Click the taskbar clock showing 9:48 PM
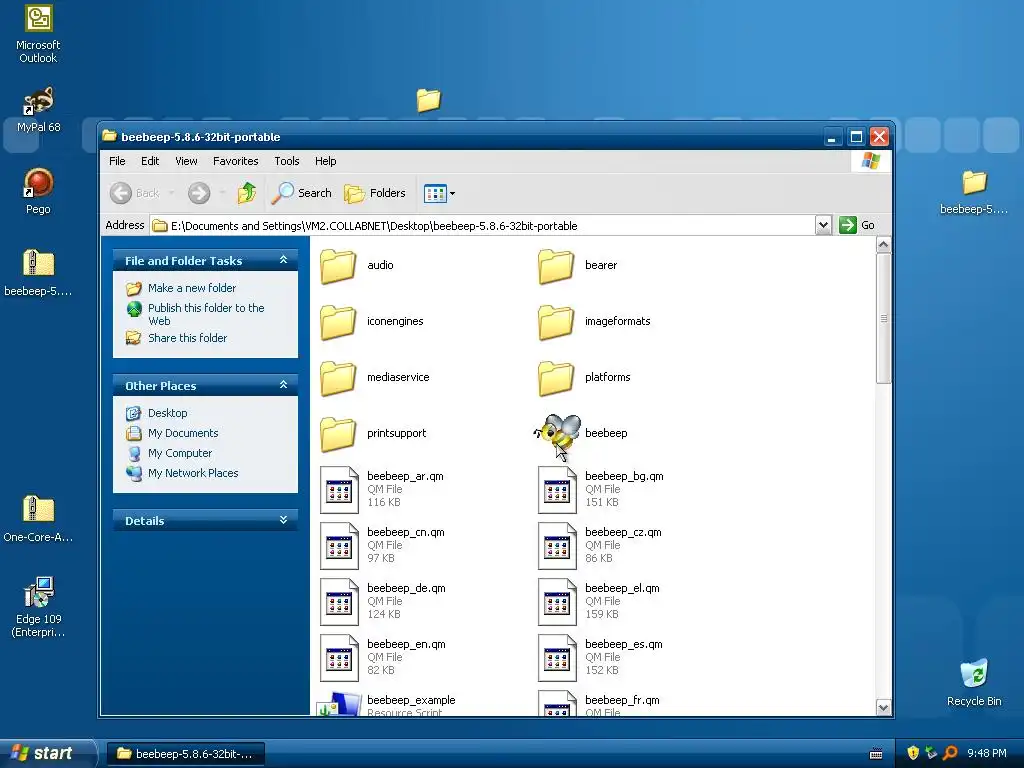This screenshot has height=768, width=1024. point(987,753)
